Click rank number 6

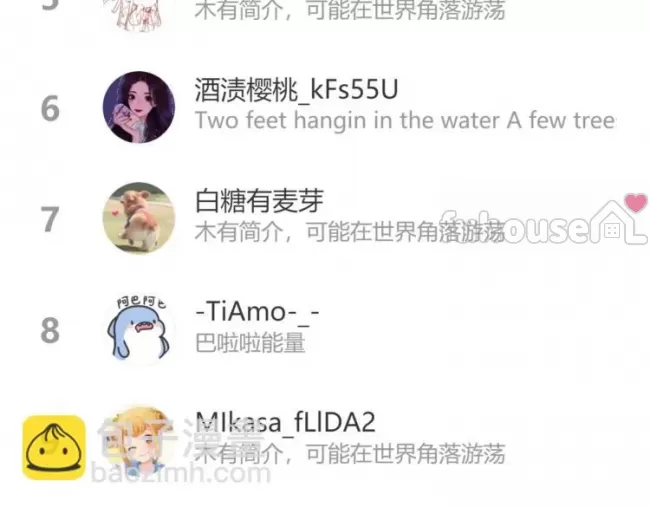tap(50, 109)
